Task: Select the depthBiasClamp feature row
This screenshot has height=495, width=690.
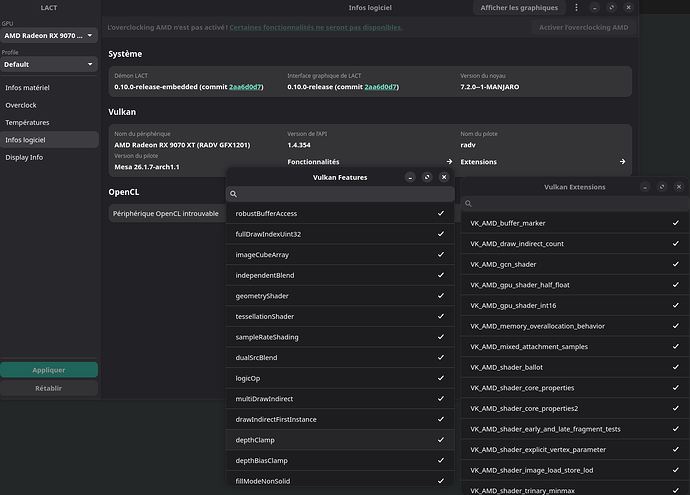Action: (340, 460)
